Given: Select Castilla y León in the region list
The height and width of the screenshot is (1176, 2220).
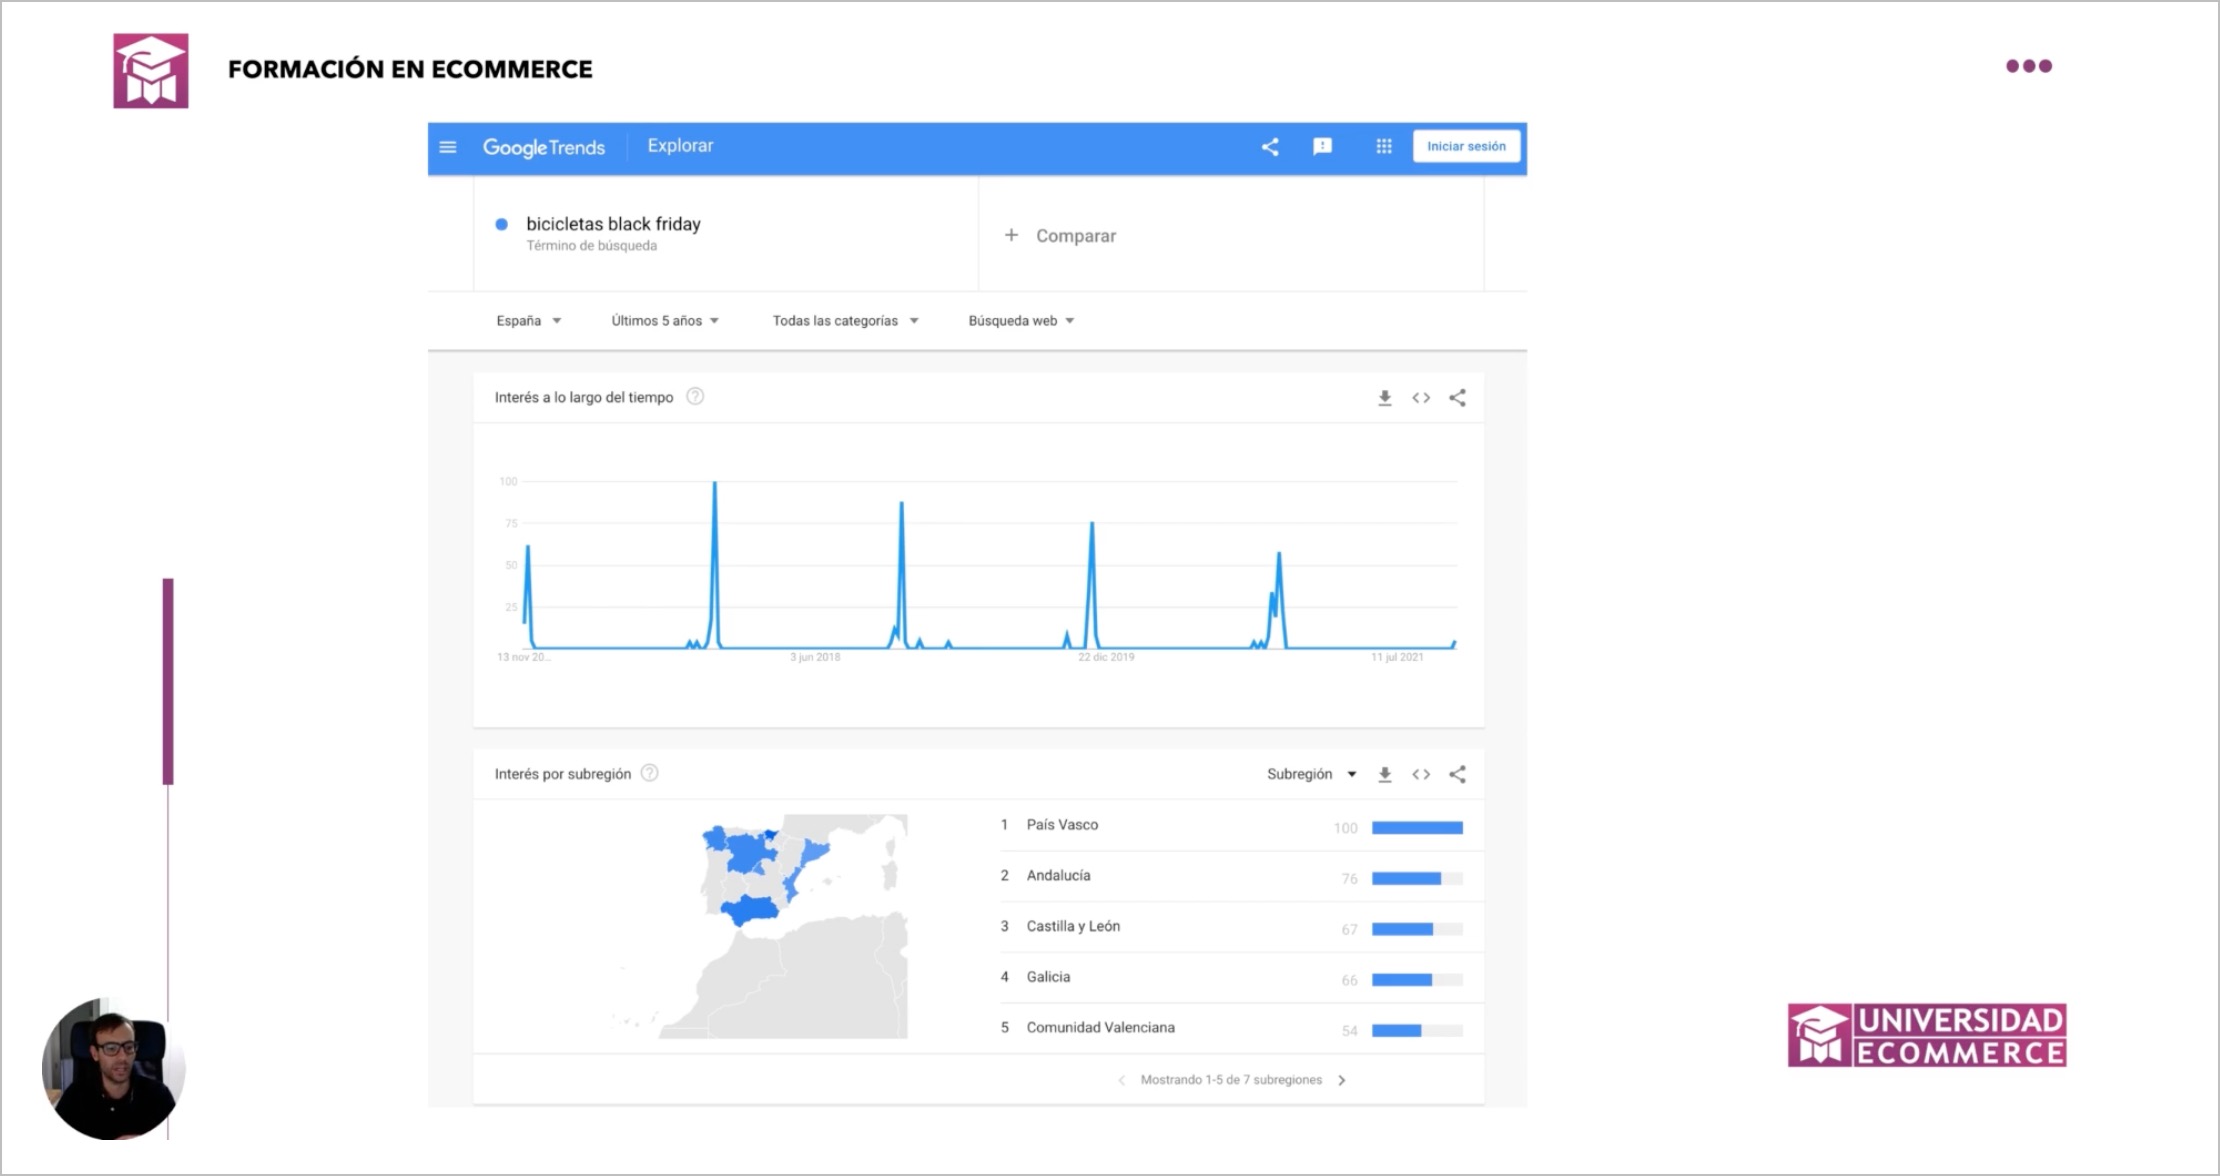Looking at the screenshot, I should pos(1073,927).
